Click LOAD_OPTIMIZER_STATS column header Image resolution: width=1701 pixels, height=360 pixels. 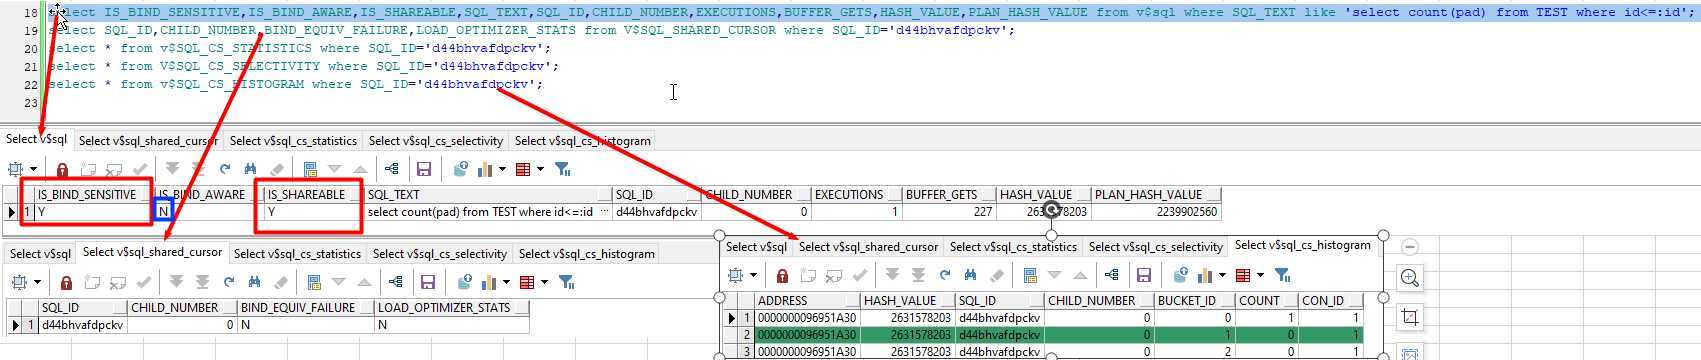point(451,307)
